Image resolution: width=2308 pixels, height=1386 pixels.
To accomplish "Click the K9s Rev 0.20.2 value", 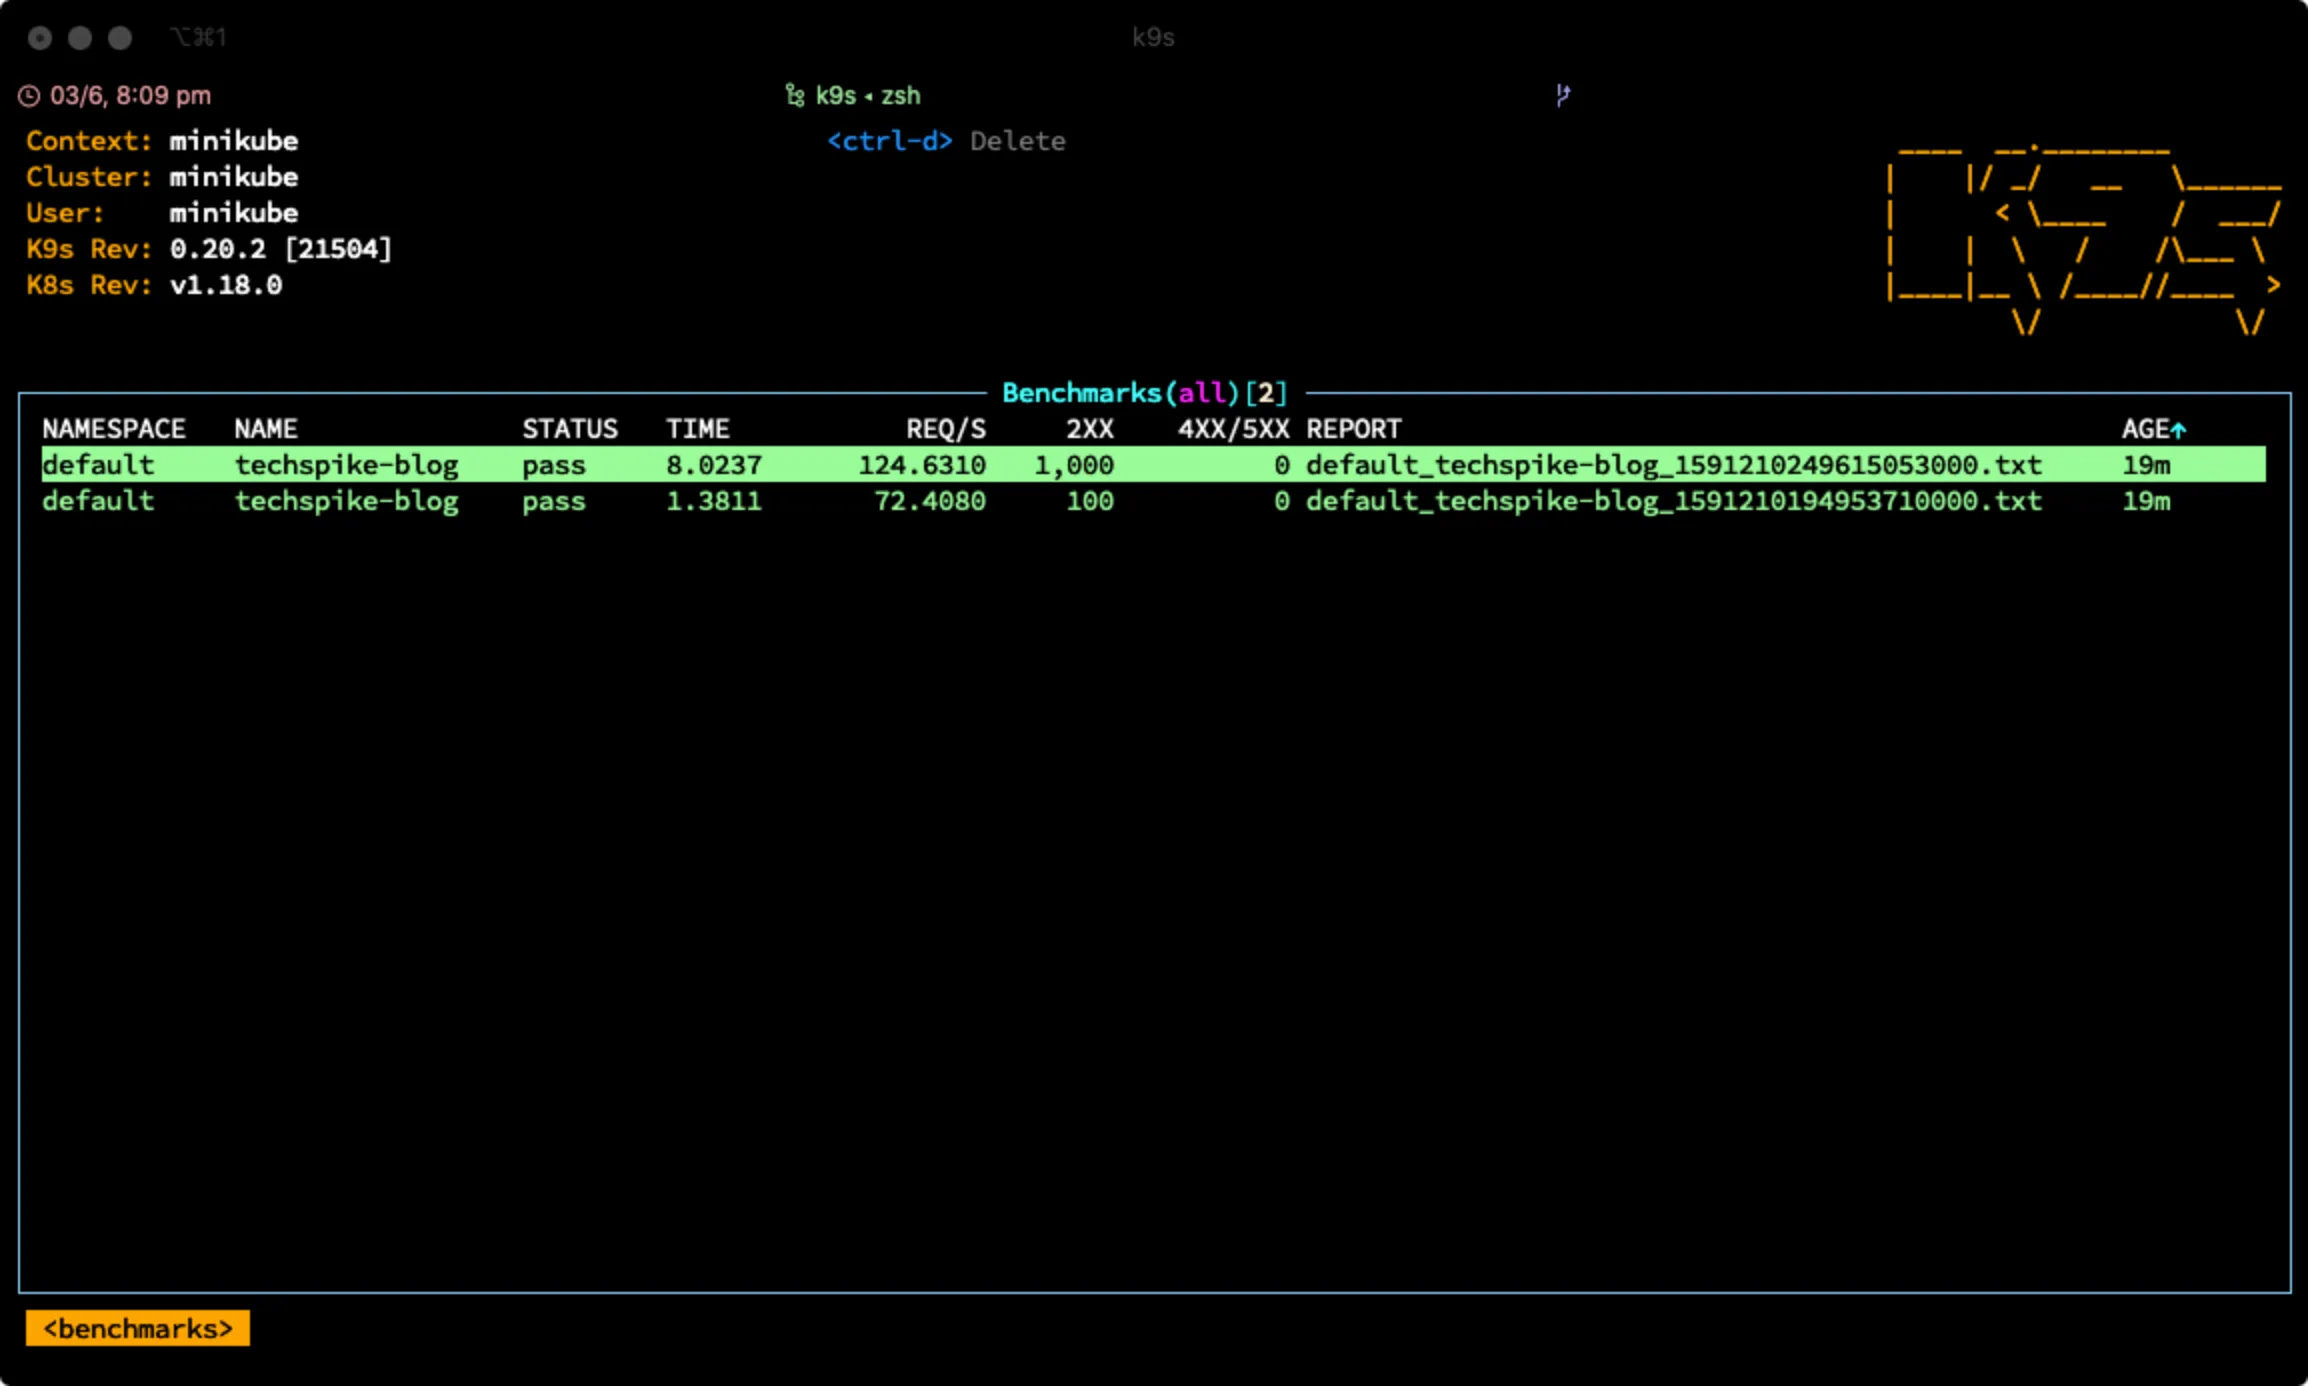I will tap(281, 249).
